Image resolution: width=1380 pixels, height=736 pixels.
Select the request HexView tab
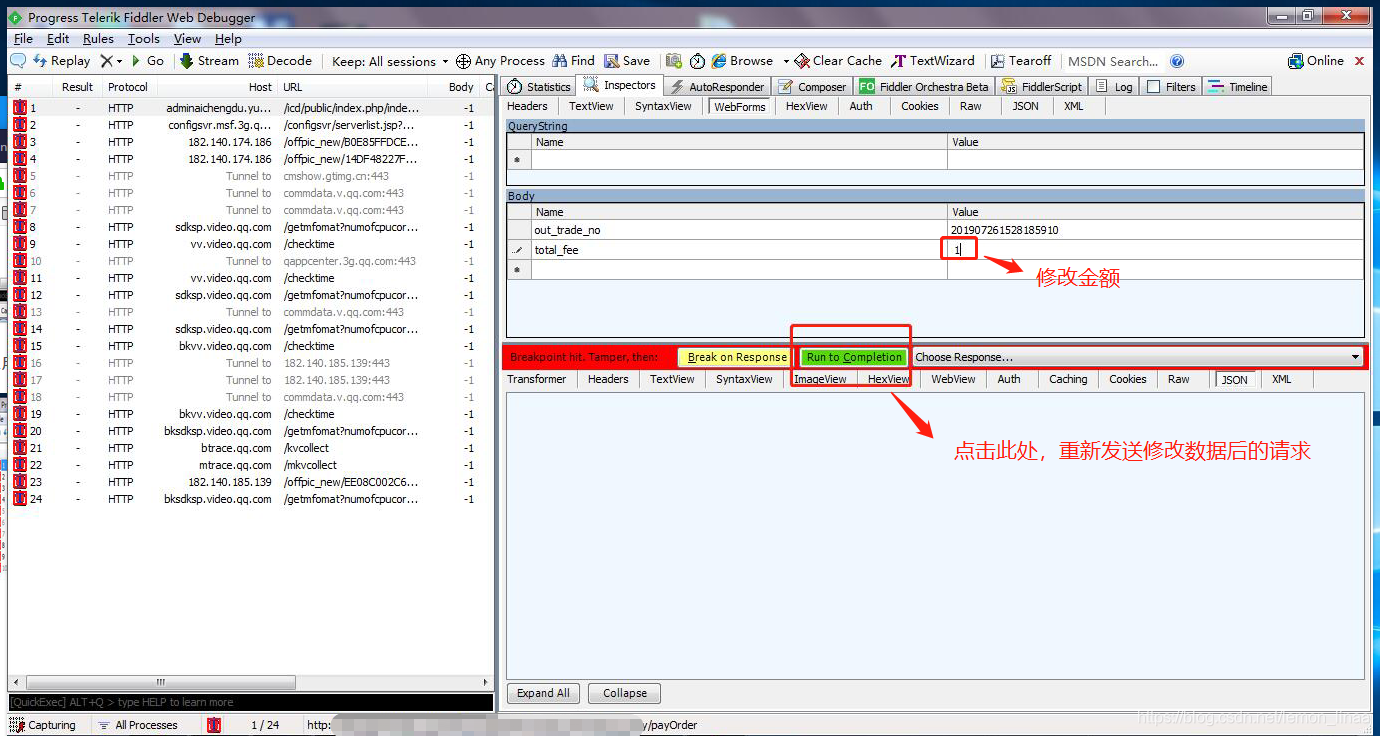pyautogui.click(x=806, y=106)
